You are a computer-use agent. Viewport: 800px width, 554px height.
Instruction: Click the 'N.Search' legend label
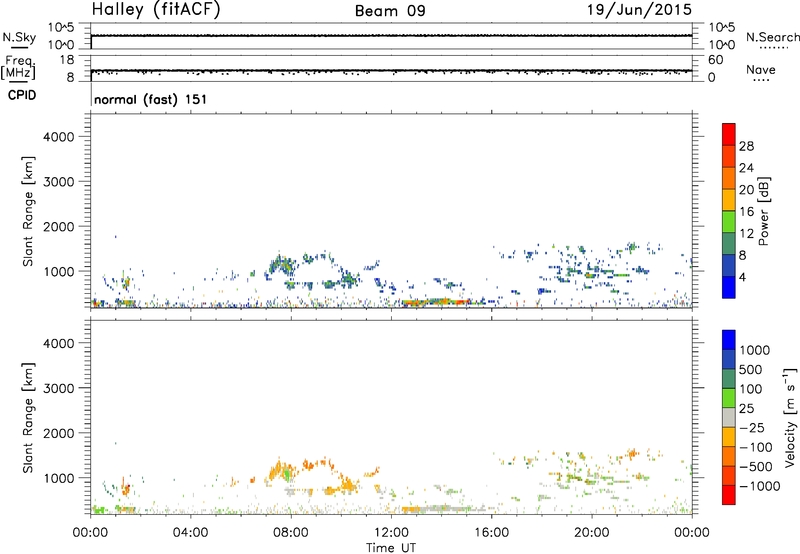pos(772,37)
